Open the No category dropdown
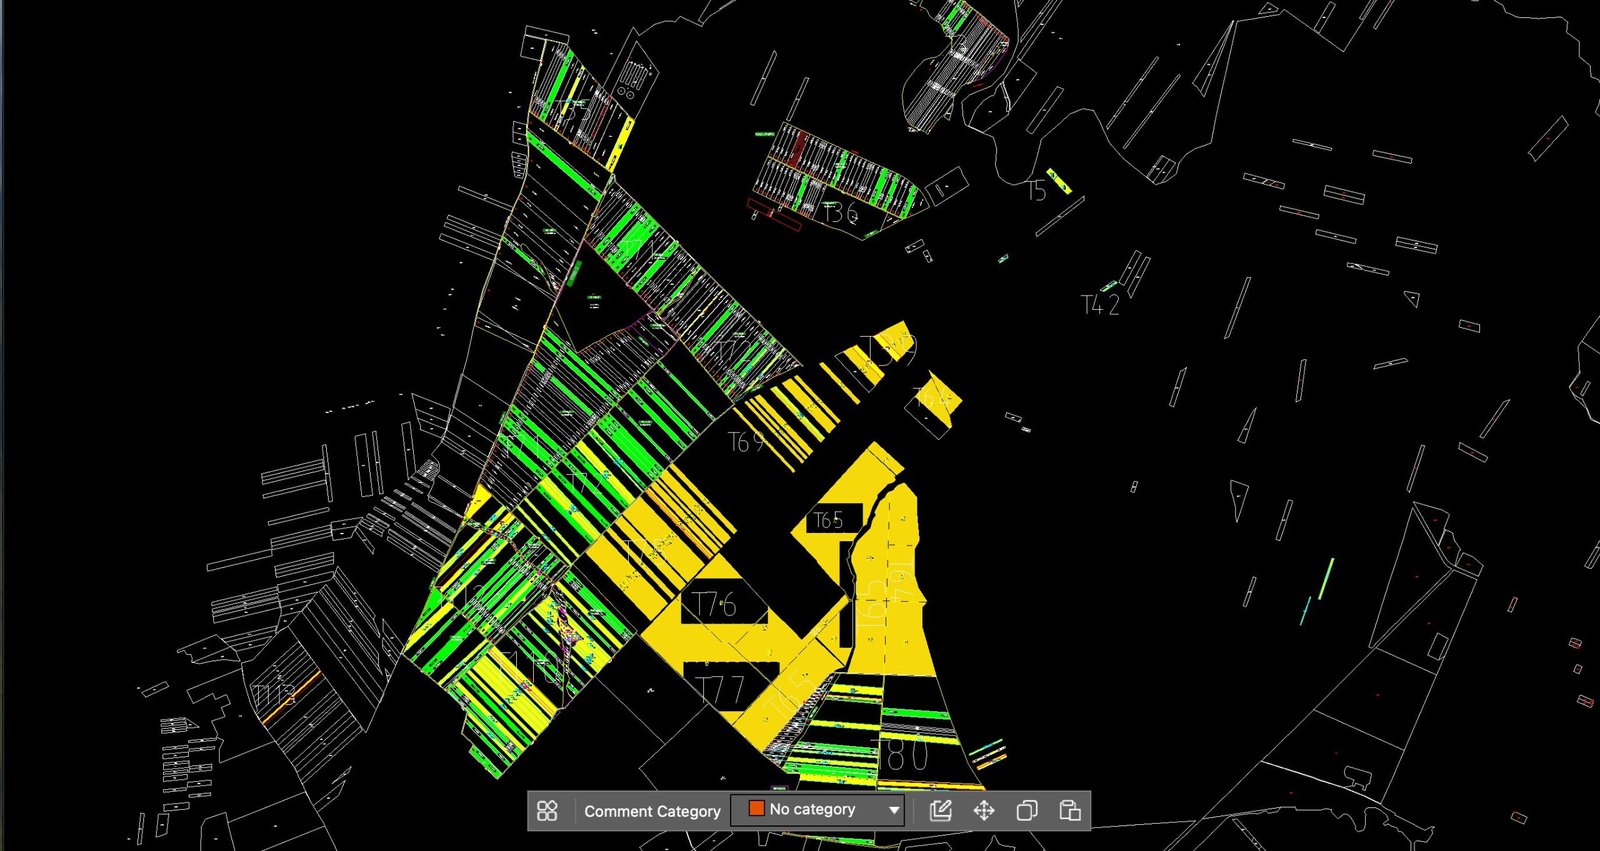Image resolution: width=1600 pixels, height=851 pixels. 816,810
